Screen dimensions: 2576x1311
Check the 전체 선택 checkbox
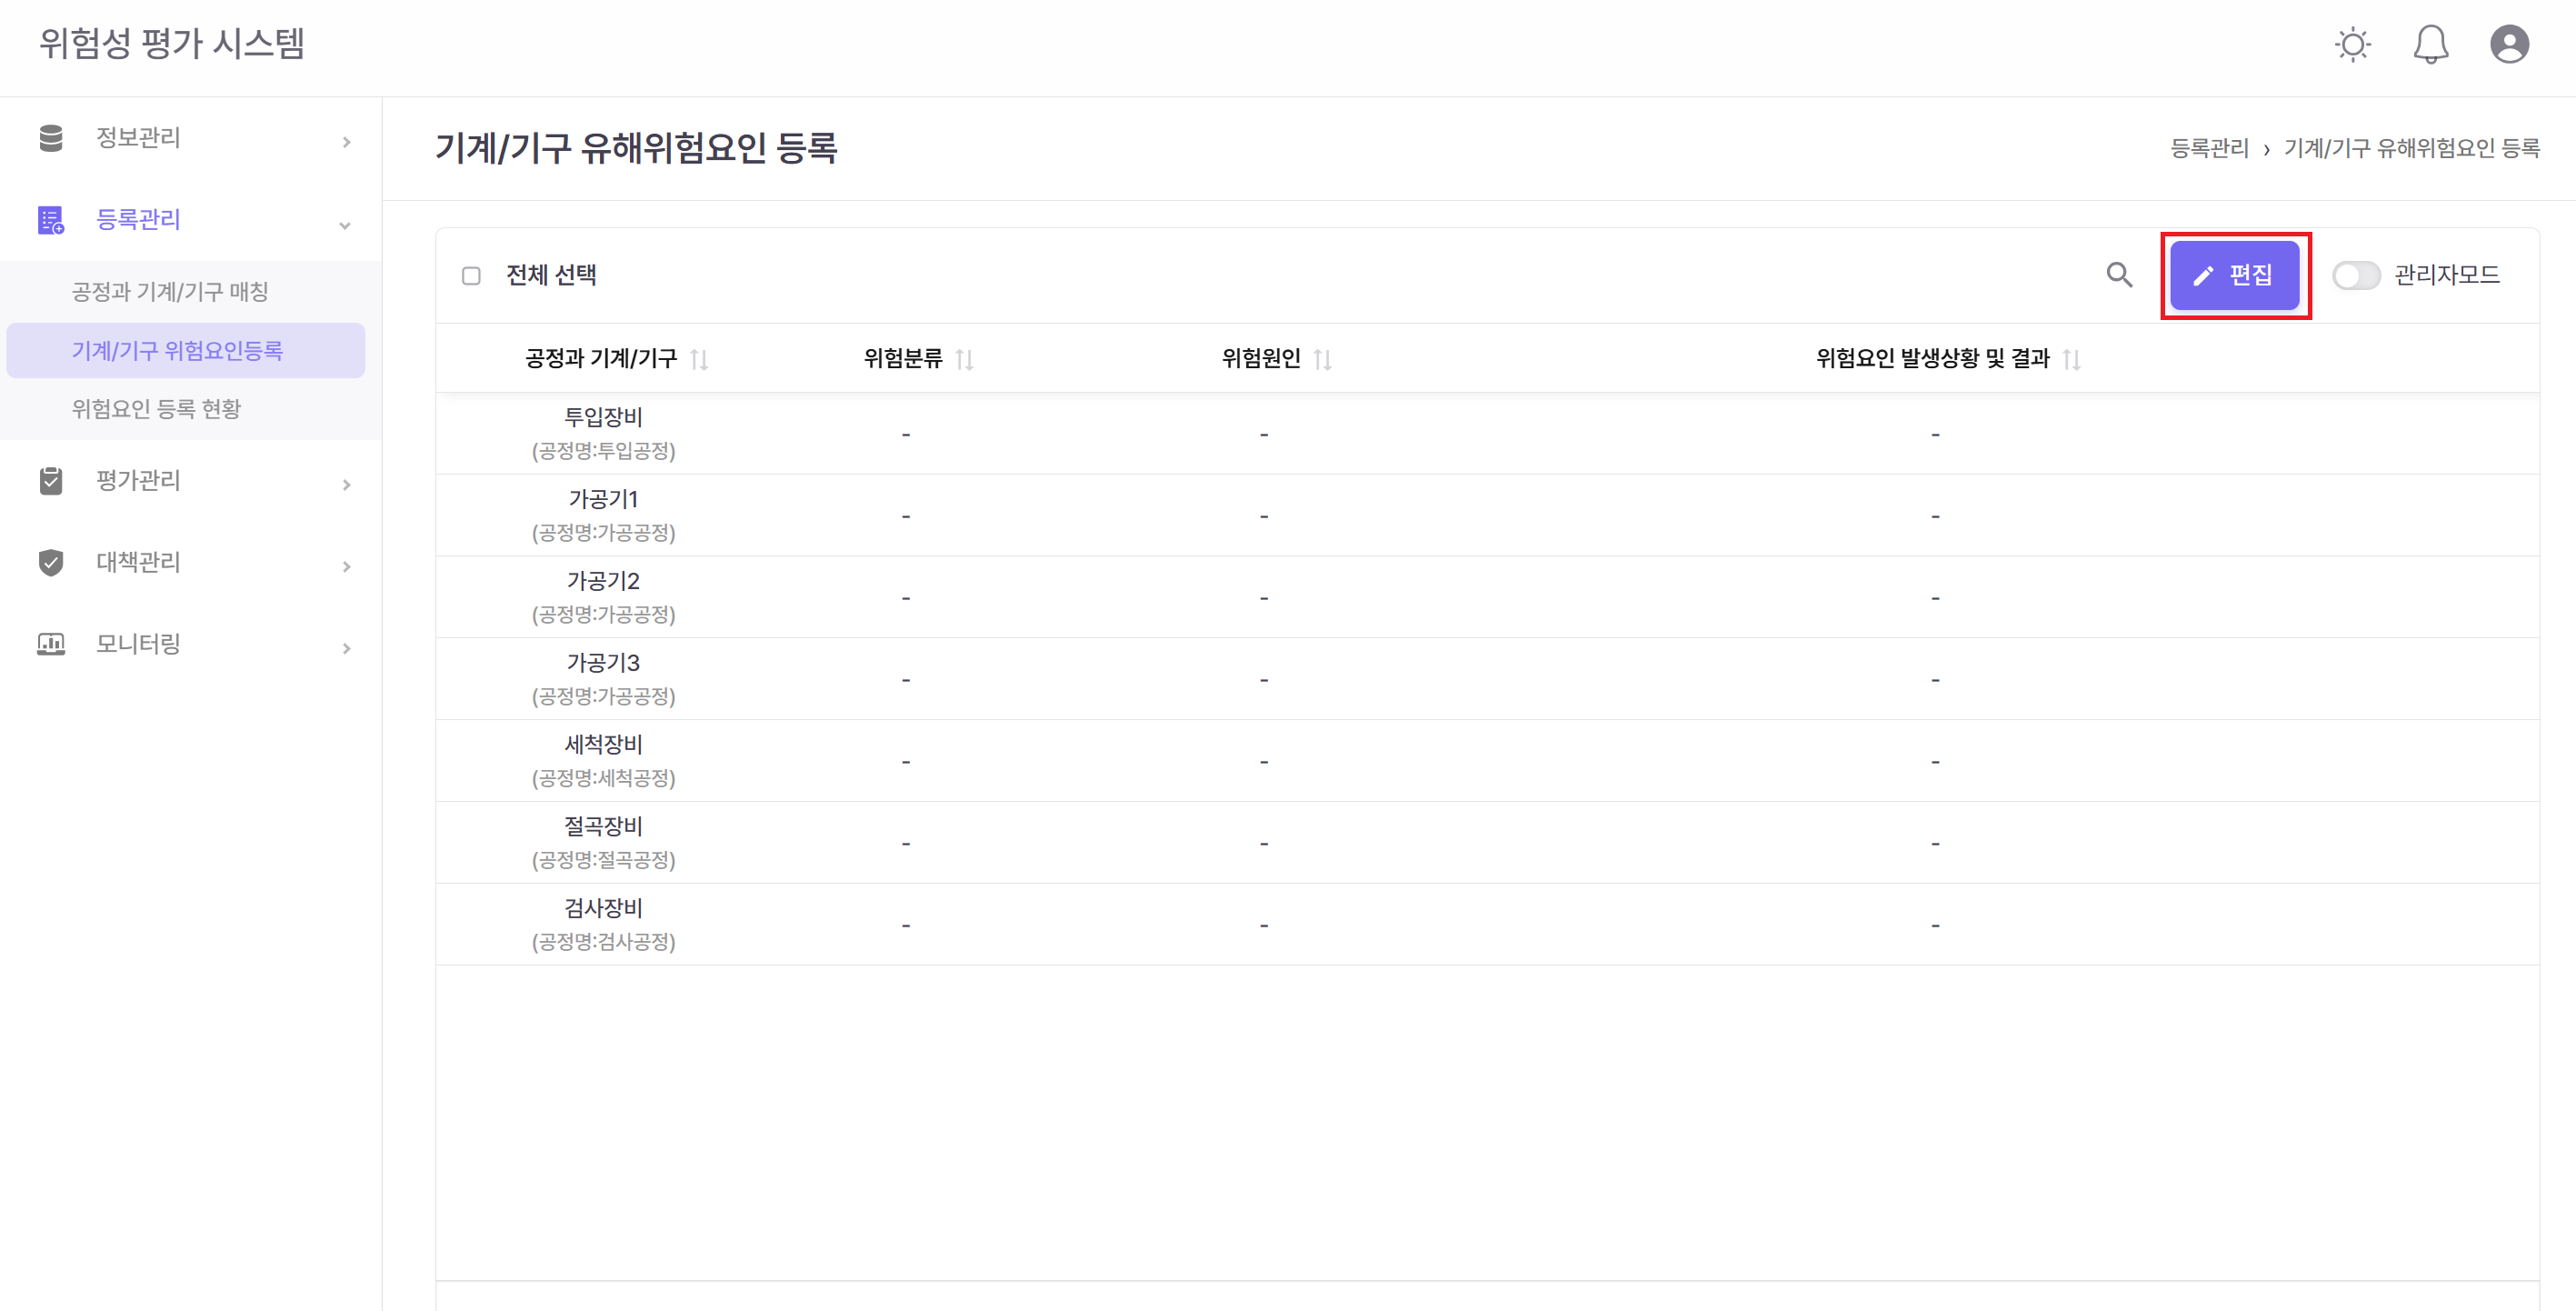pyautogui.click(x=471, y=275)
